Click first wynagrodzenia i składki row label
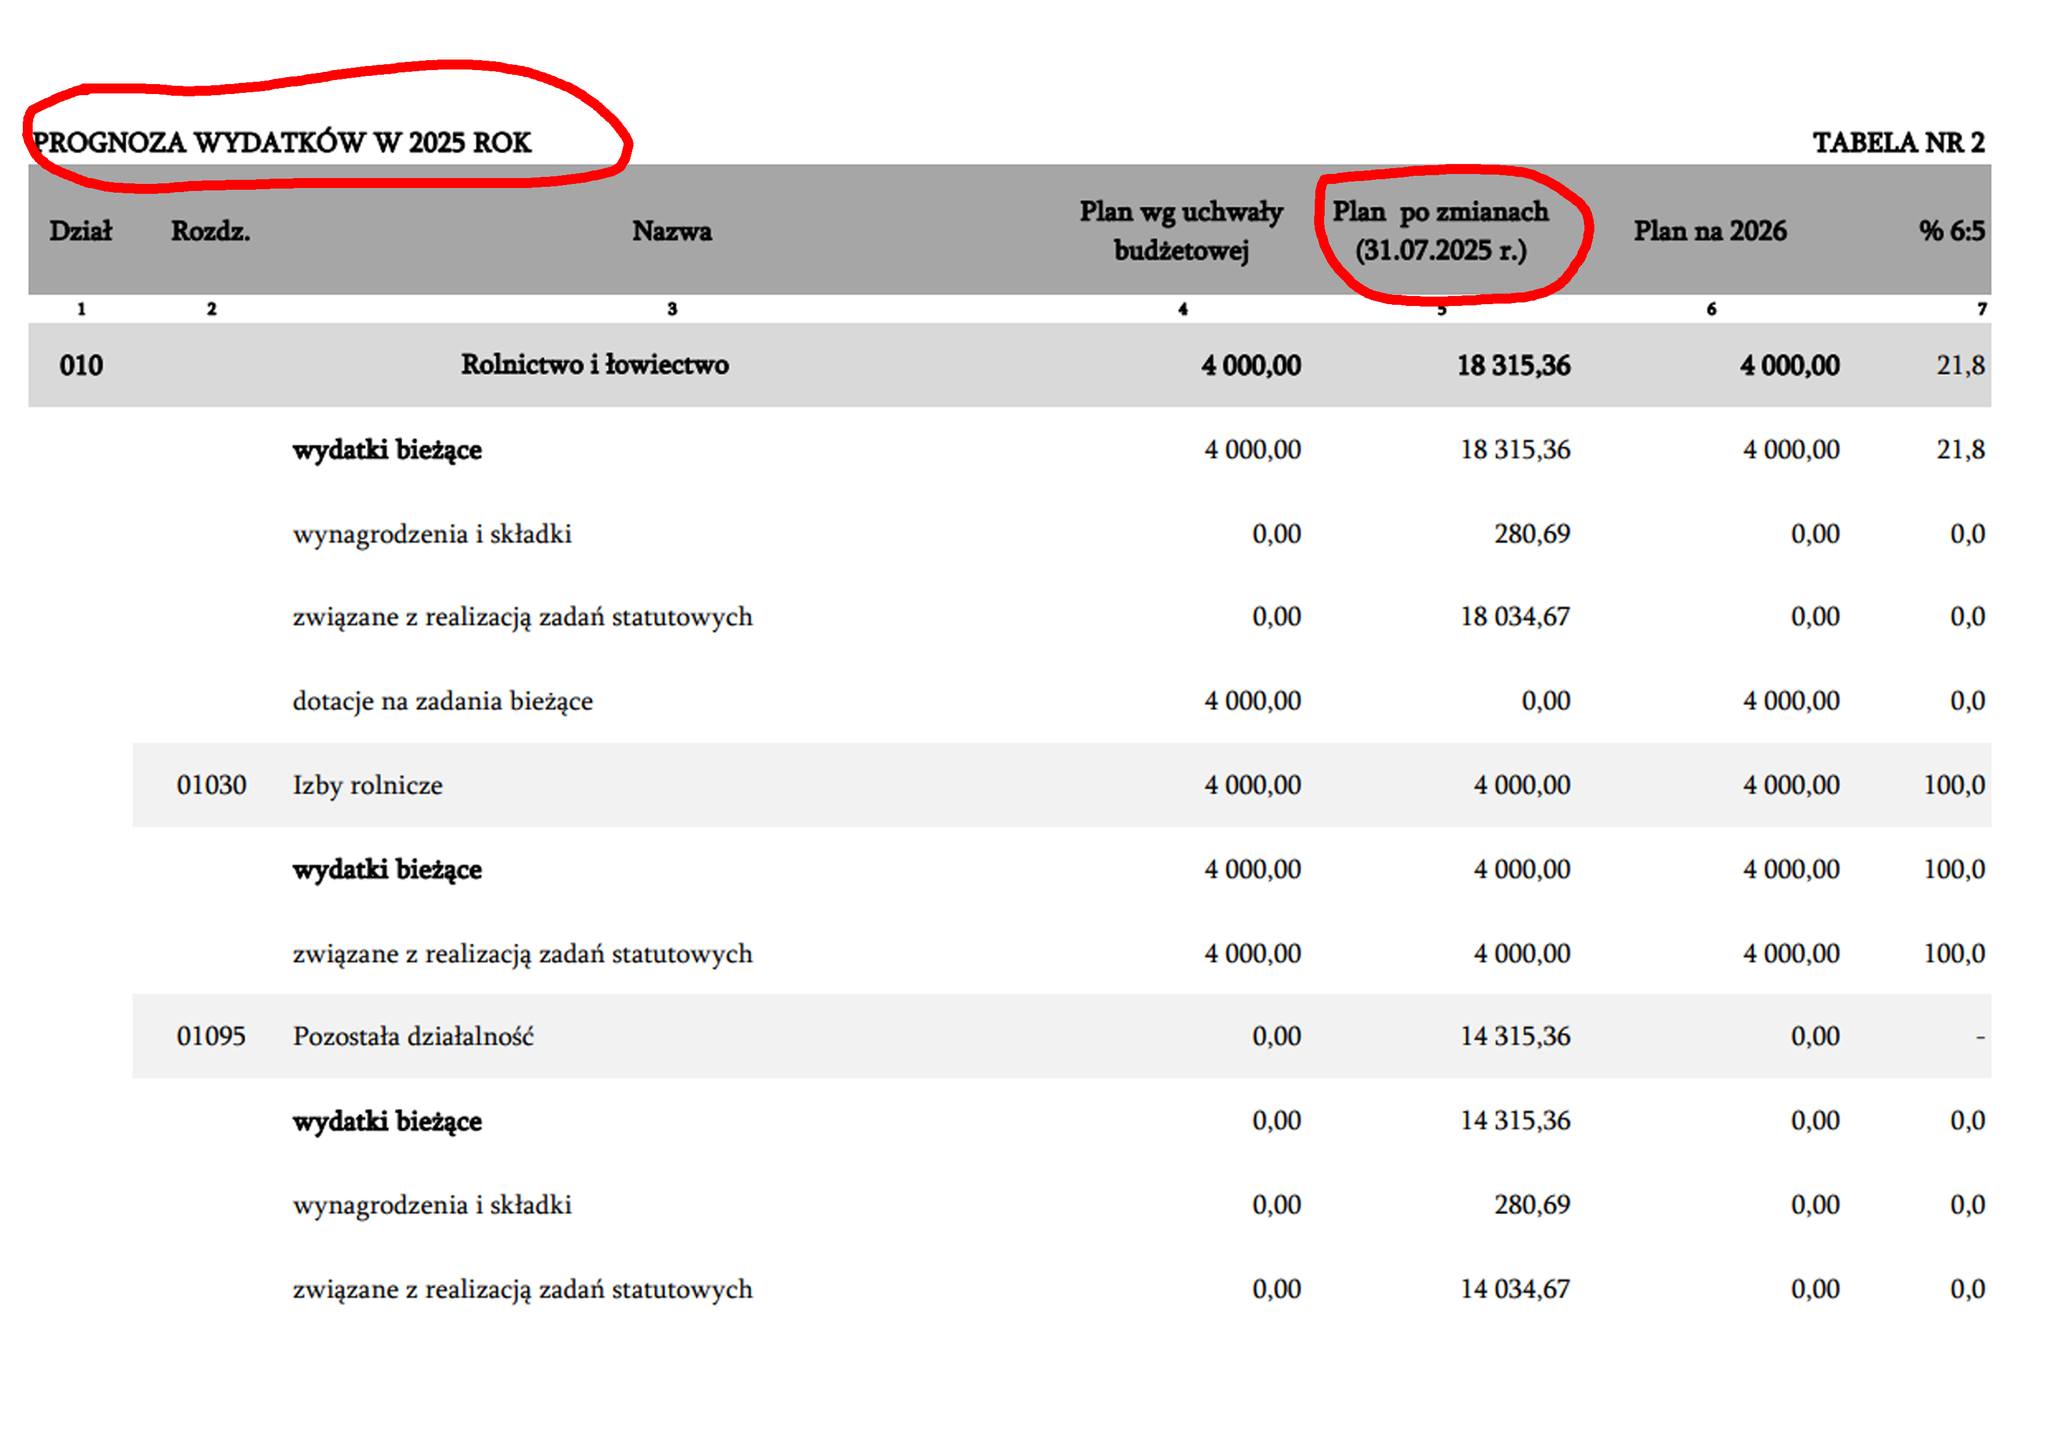This screenshot has height=1448, width=2048. click(432, 534)
